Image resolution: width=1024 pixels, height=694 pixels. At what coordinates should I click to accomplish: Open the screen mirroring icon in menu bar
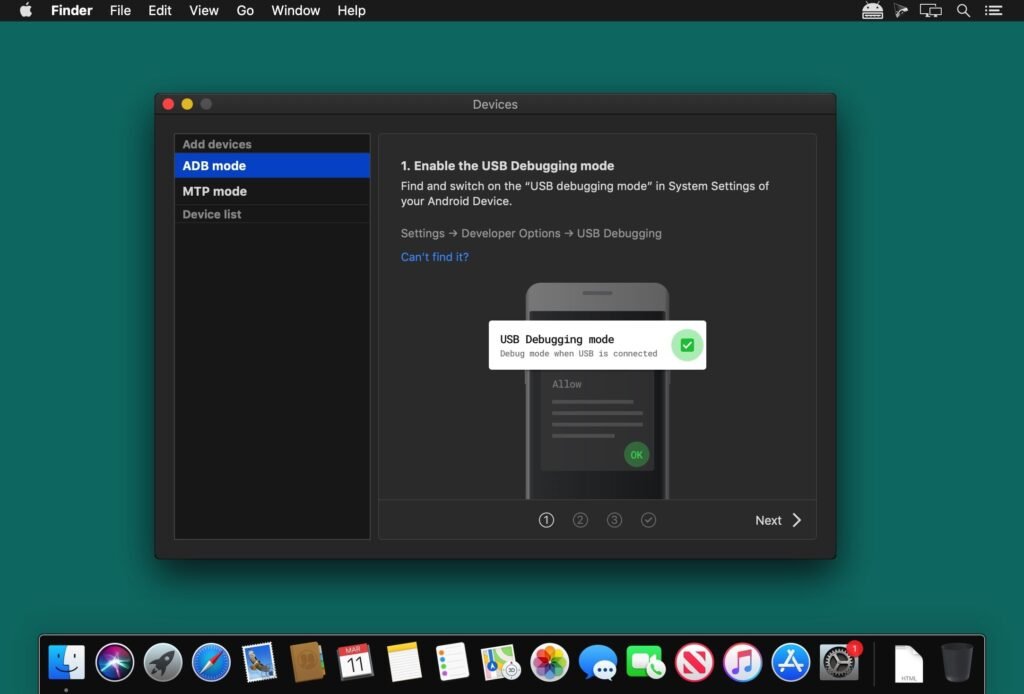(x=931, y=10)
